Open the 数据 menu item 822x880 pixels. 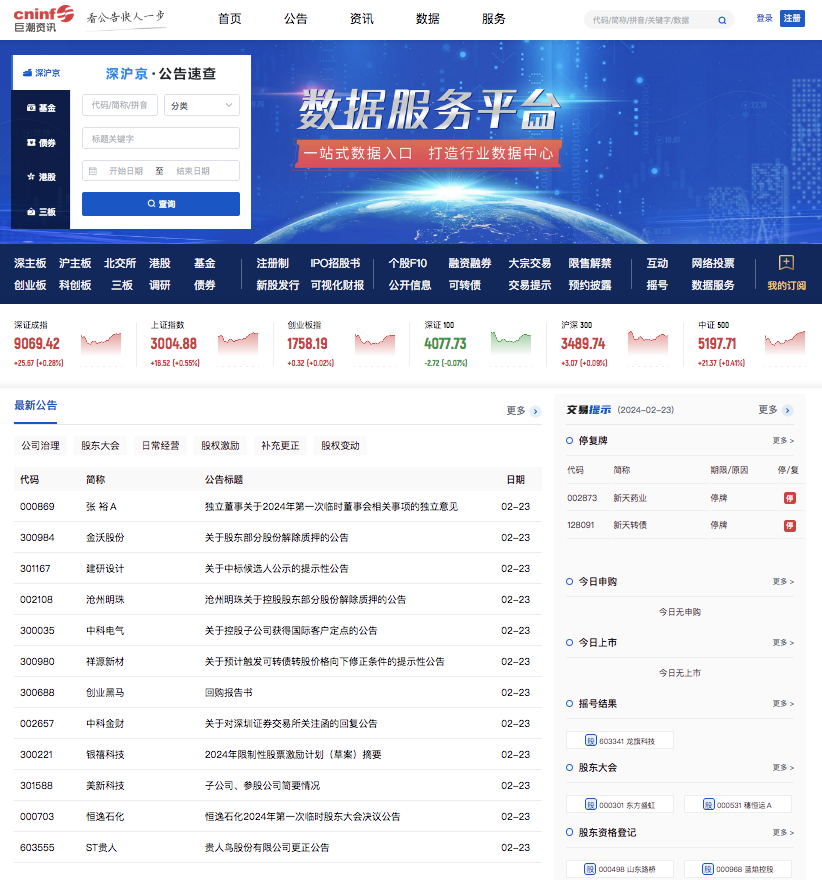428,19
